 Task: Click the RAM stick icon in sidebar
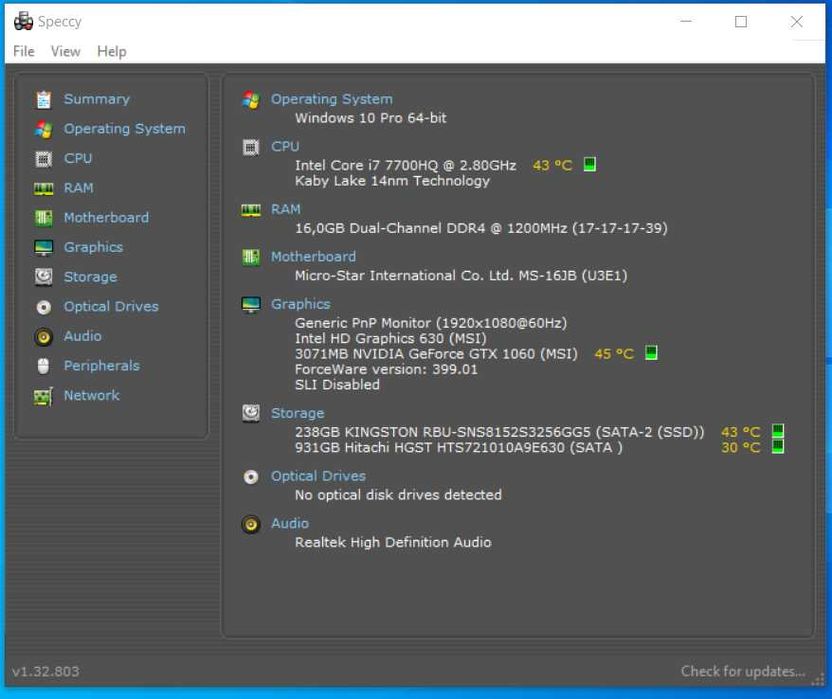point(44,188)
